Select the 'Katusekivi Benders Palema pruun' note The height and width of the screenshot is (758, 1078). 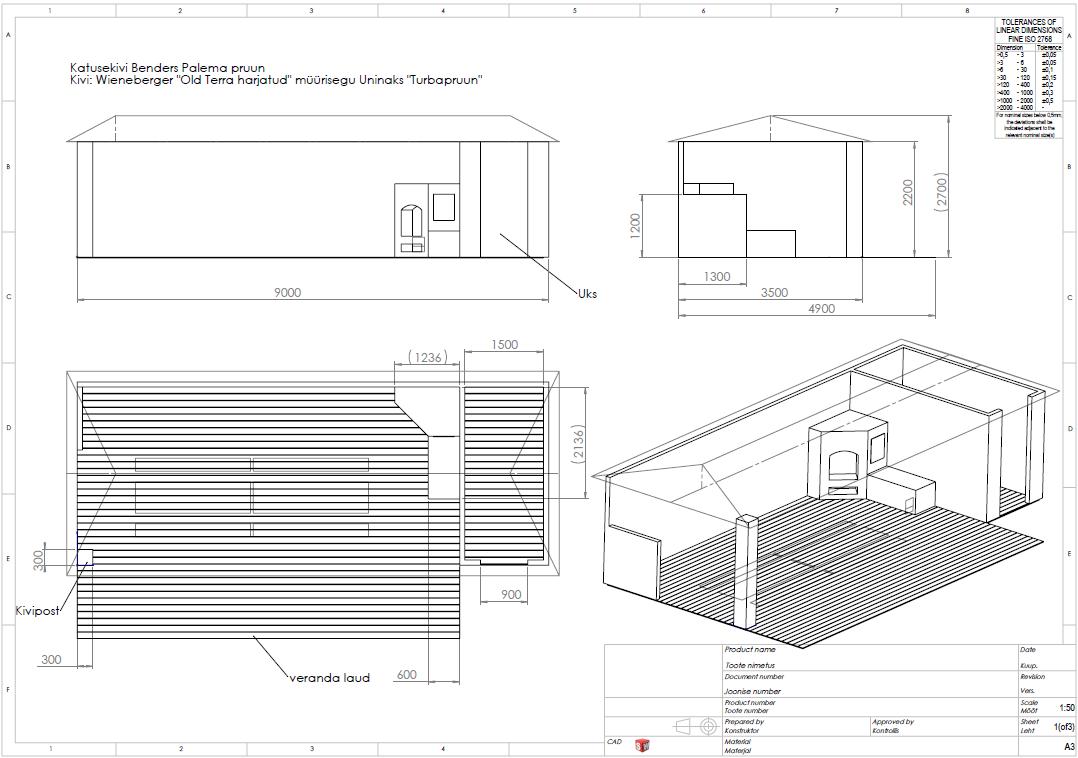[167, 67]
